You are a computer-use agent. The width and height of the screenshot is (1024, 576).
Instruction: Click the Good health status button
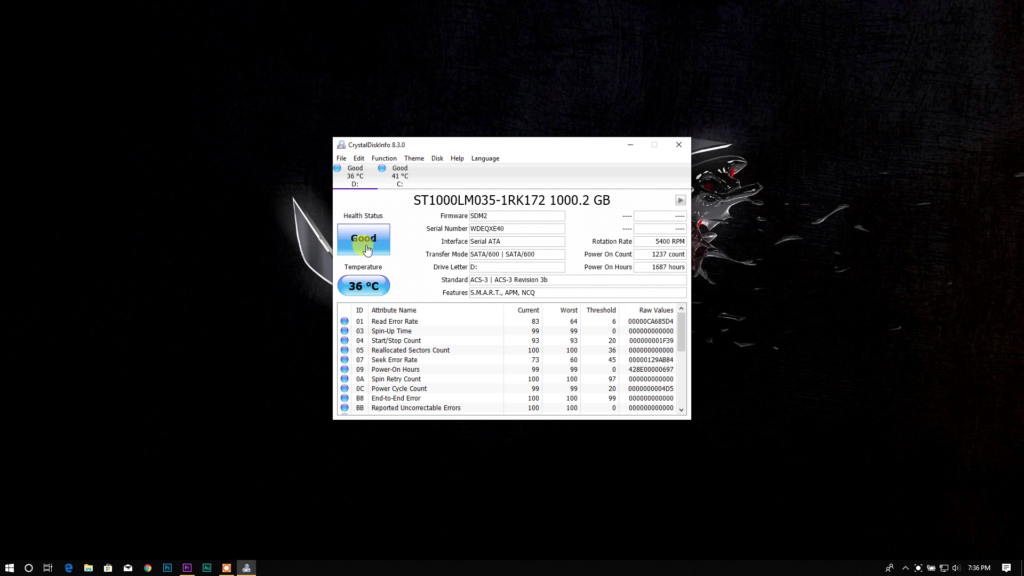click(x=364, y=239)
